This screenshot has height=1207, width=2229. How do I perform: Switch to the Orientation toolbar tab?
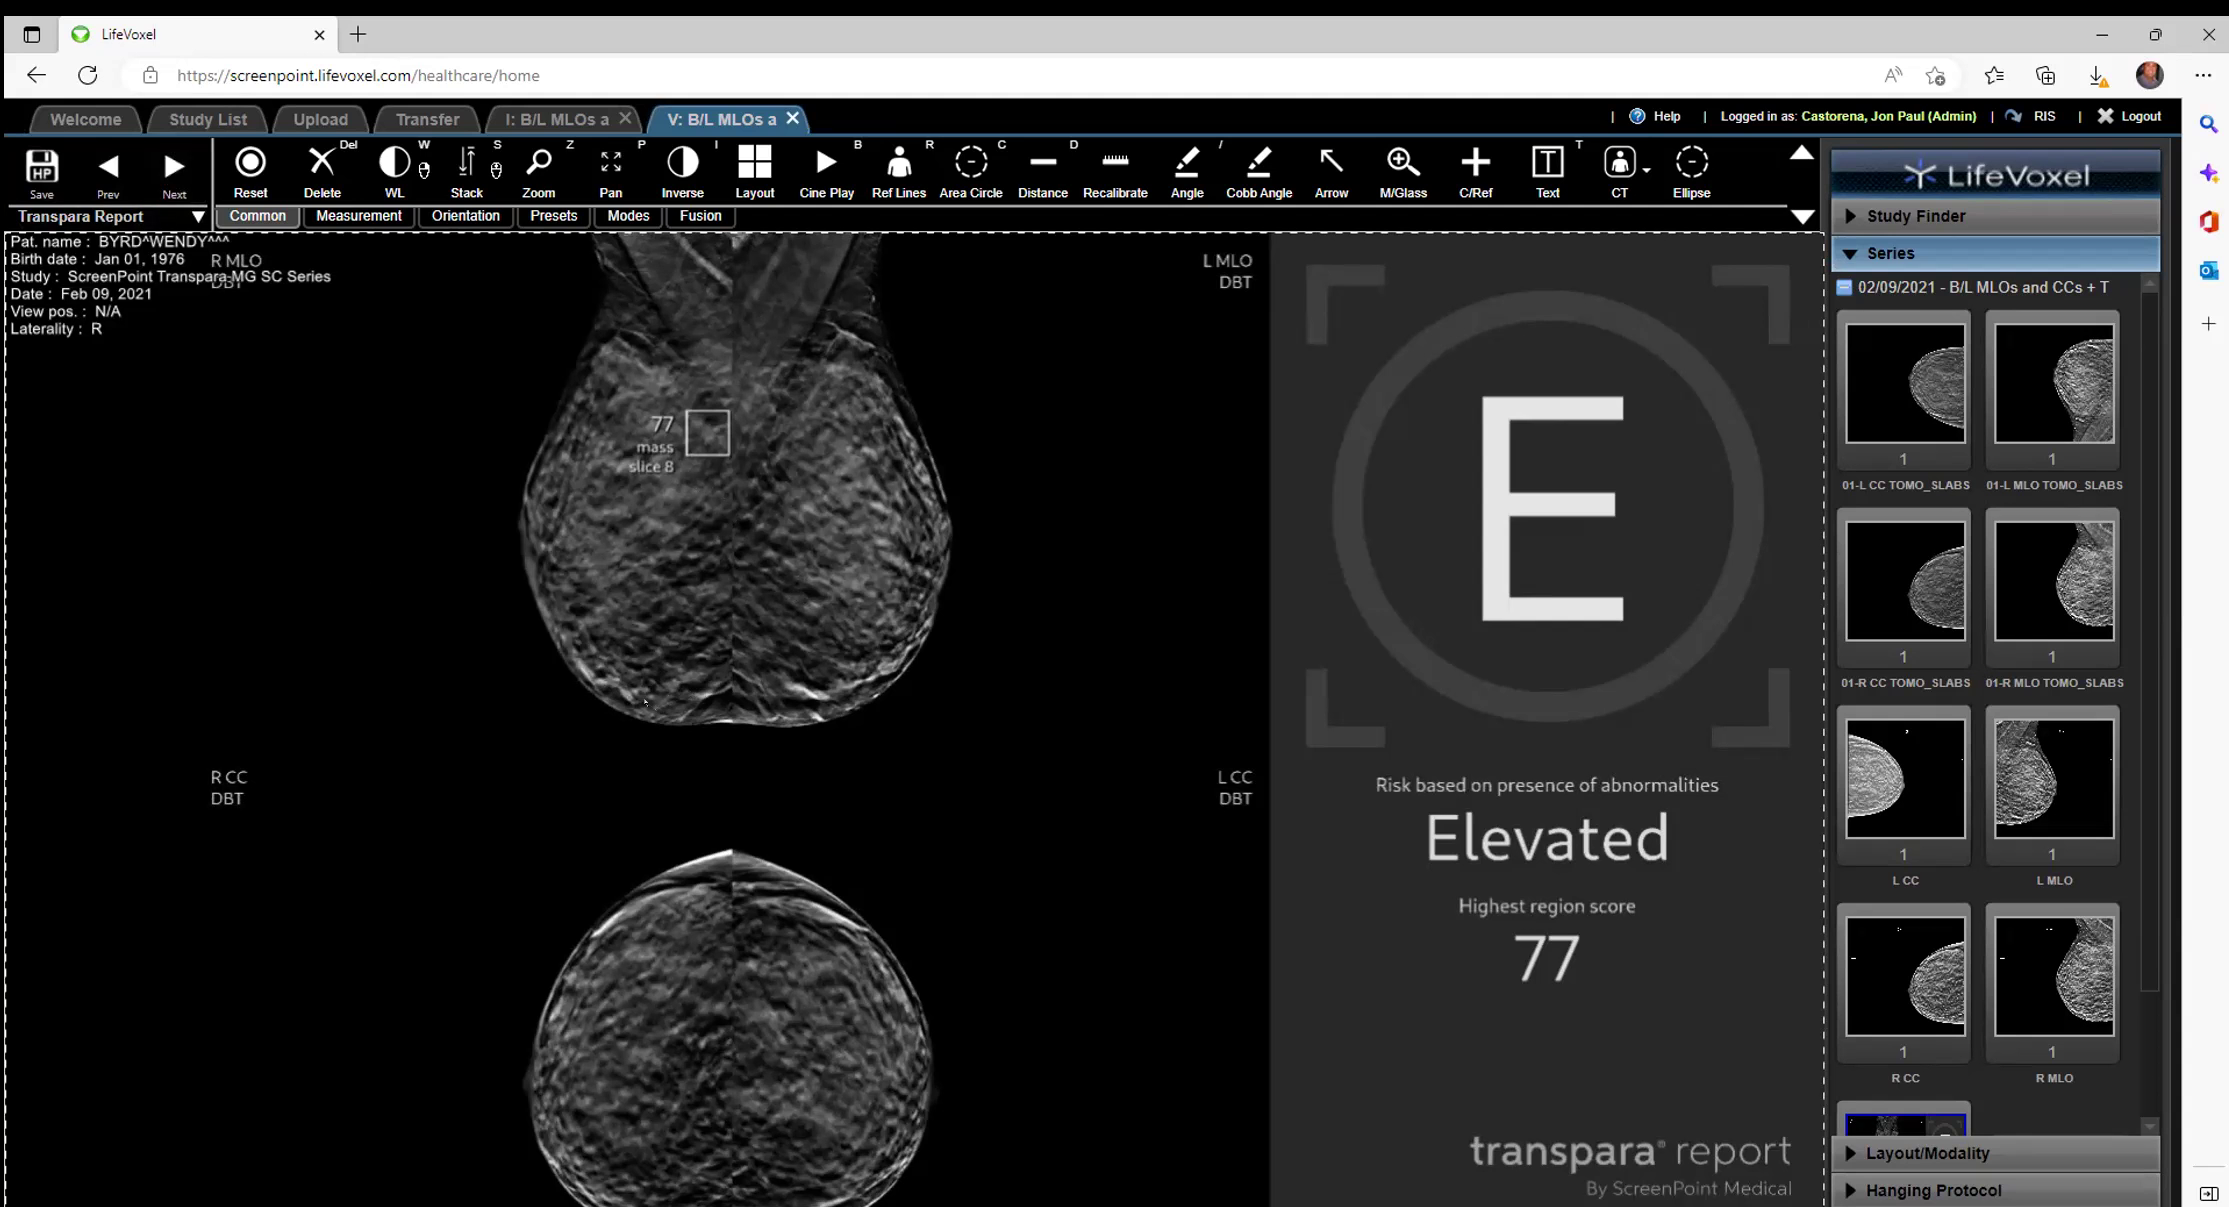(465, 216)
